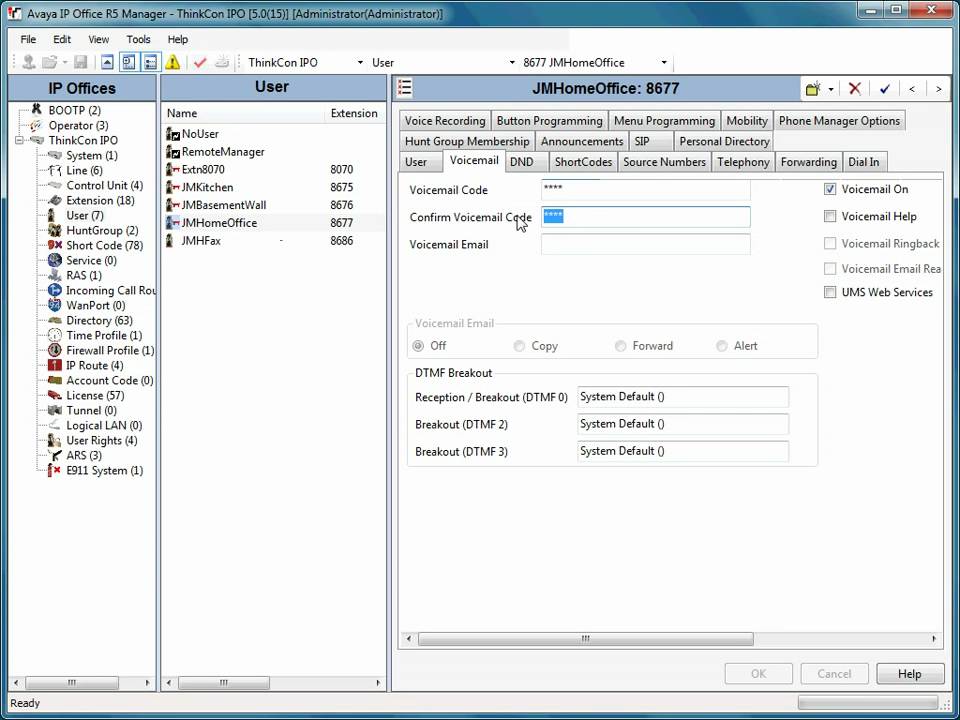
Task: Open the File menu
Action: tap(28, 39)
